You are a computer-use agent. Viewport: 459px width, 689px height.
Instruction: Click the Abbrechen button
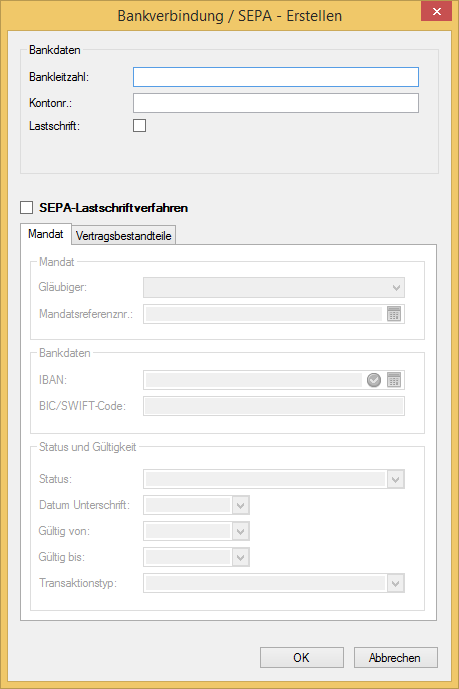tap(396, 658)
